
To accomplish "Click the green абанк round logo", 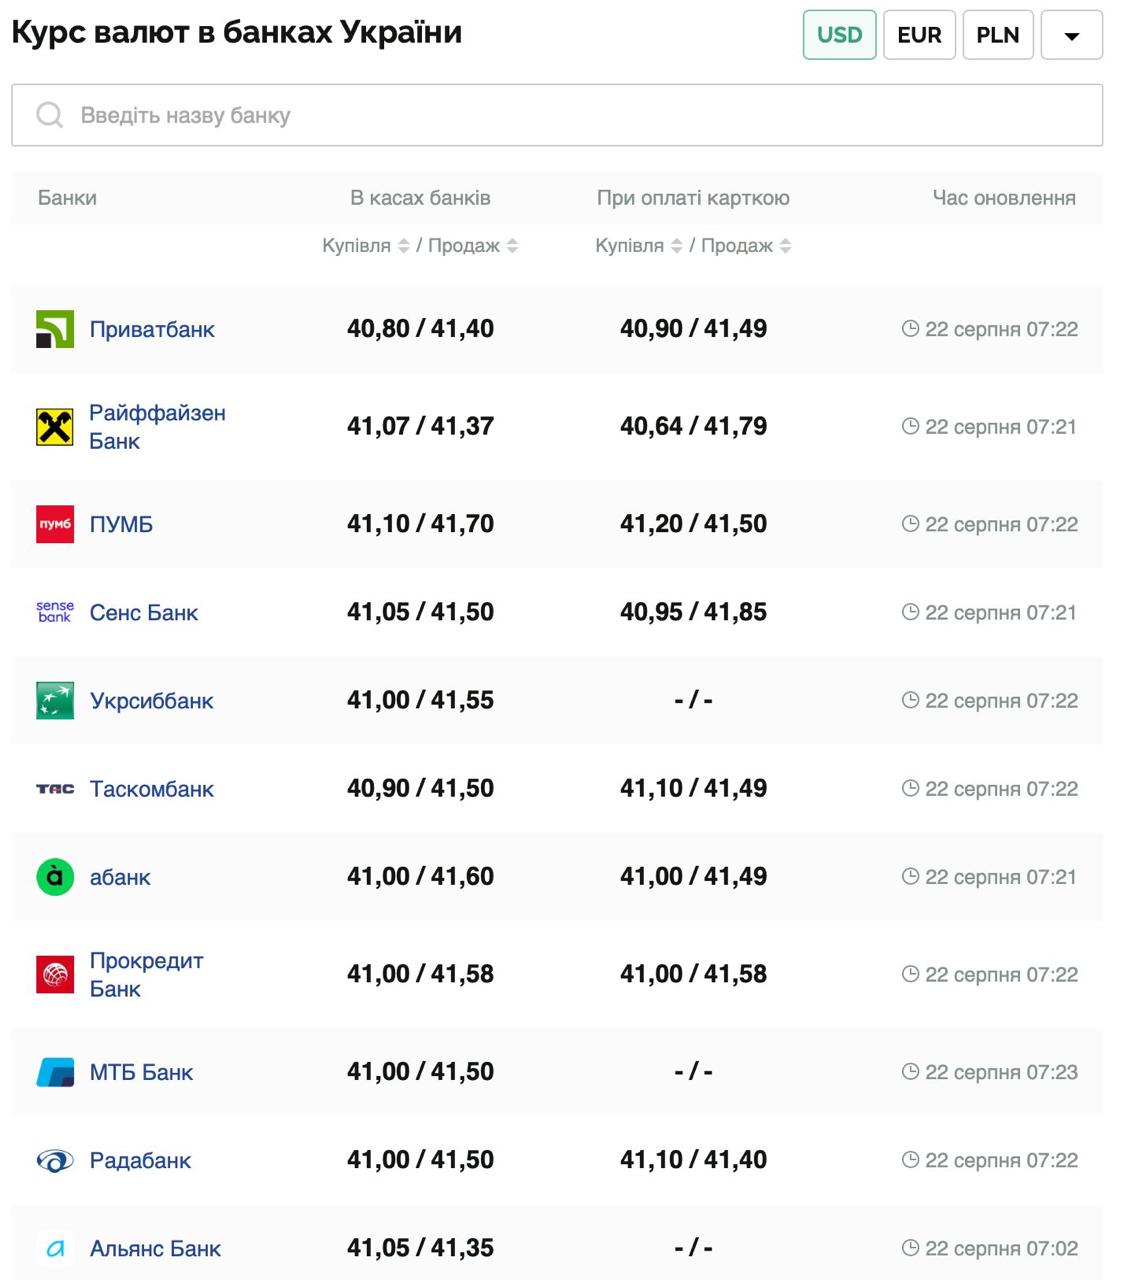I will point(55,877).
